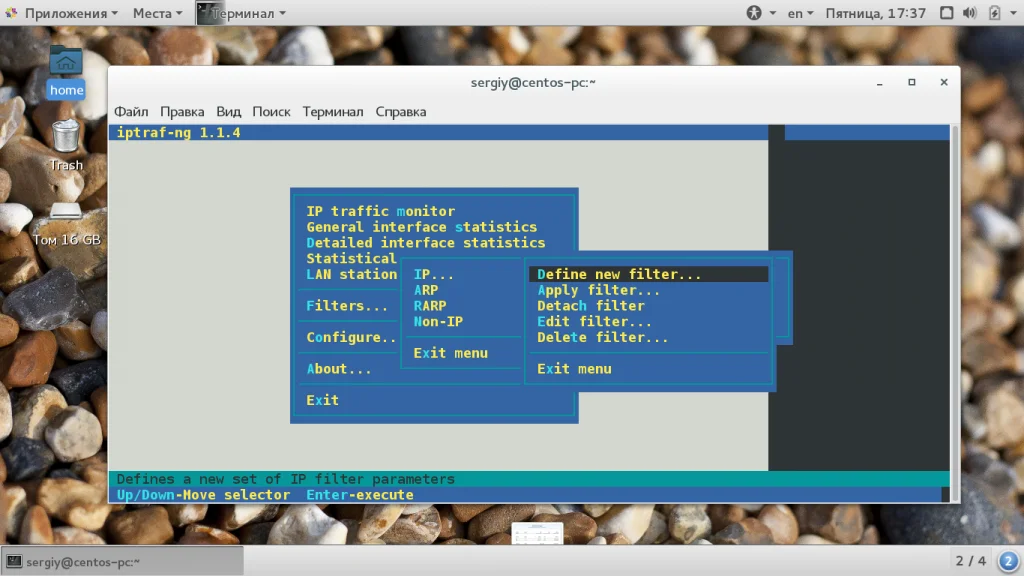Open the Поиск menu in terminal
Image resolution: width=1024 pixels, height=576 pixels.
[x=271, y=112]
